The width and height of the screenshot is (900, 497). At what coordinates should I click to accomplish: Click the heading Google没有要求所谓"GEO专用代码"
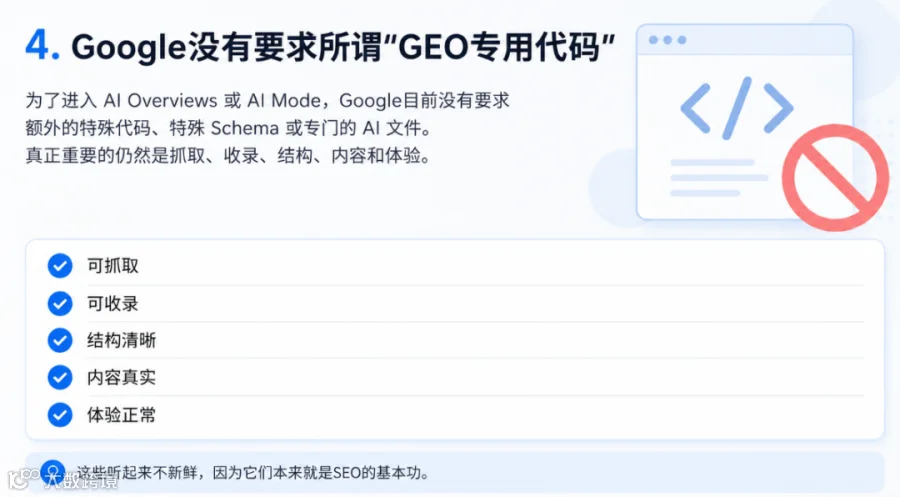[x=343, y=46]
